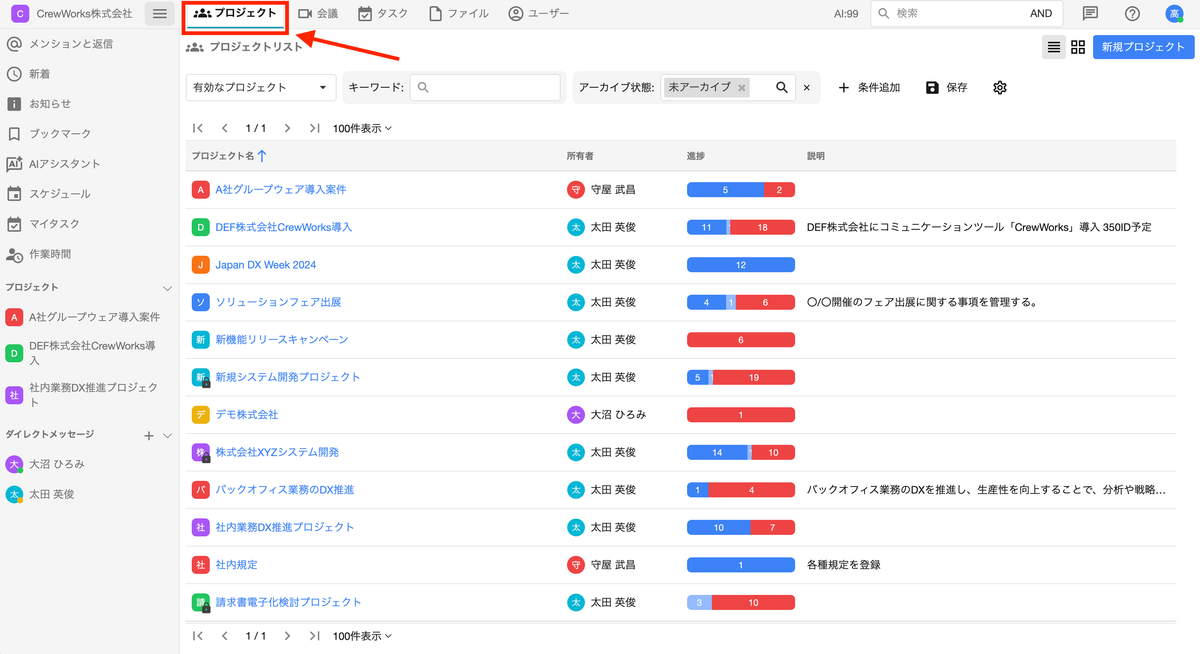Open the 会議 tab
The width and height of the screenshot is (1200, 654).
tap(318, 14)
